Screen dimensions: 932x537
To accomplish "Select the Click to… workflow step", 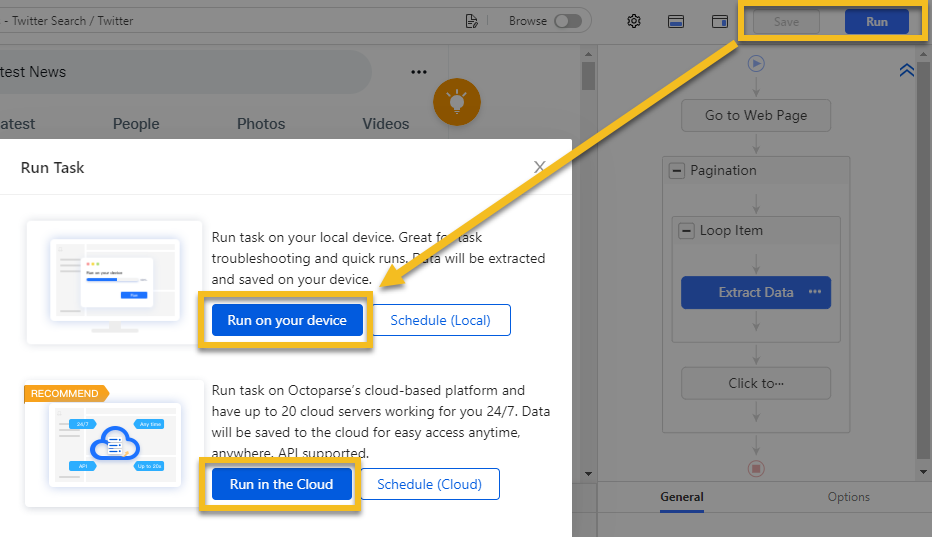I will pyautogui.click(x=756, y=384).
